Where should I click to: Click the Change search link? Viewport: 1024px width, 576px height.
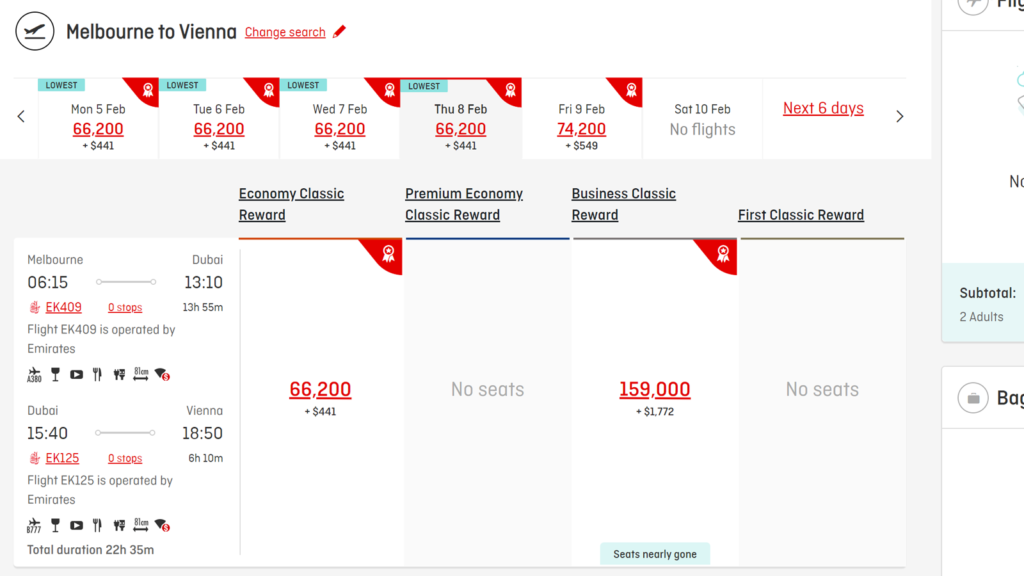(285, 32)
